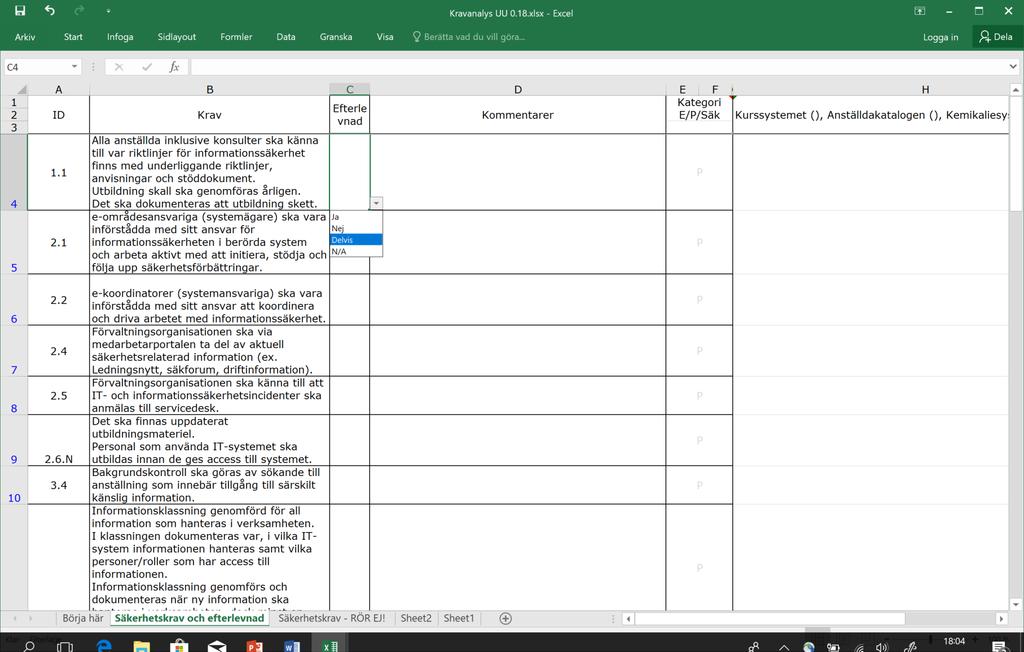Viewport: 1024px width, 652px height.
Task: Open the Arkiv menu
Action: pyautogui.click(x=25, y=37)
